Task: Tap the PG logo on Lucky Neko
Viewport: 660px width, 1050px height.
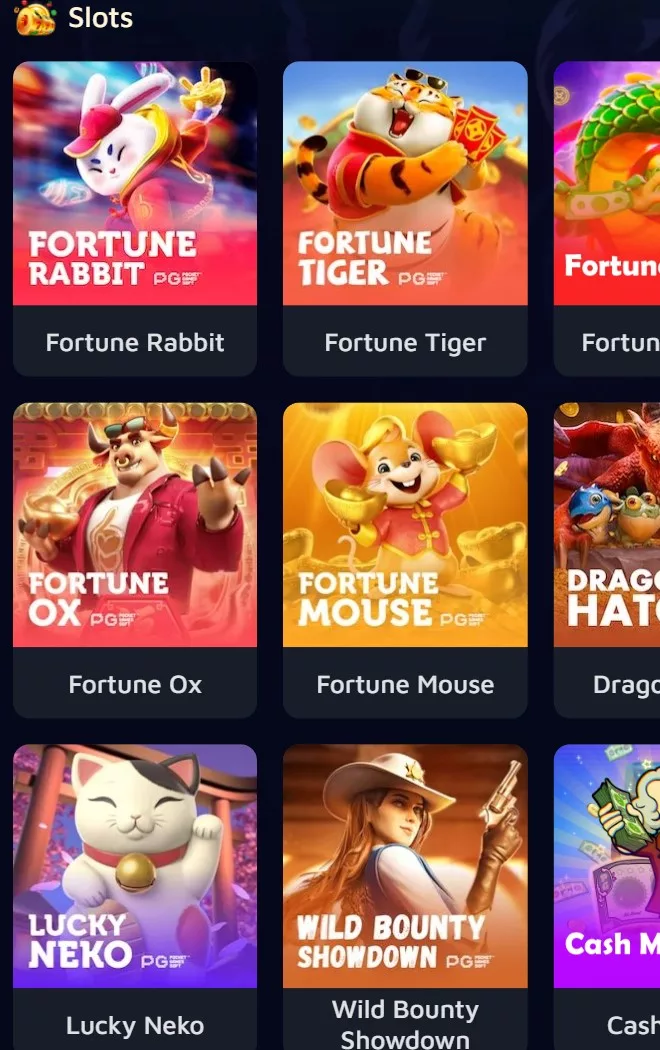Action: click(165, 961)
